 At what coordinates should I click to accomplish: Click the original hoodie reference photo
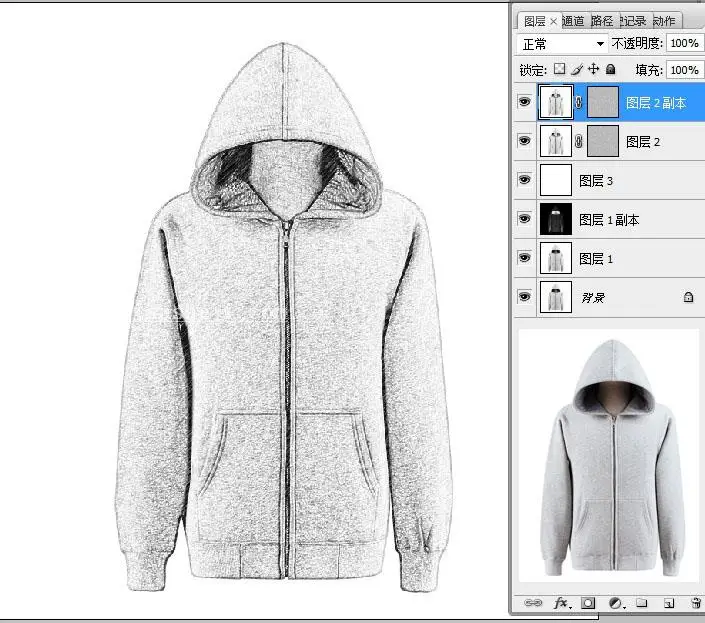(x=613, y=458)
